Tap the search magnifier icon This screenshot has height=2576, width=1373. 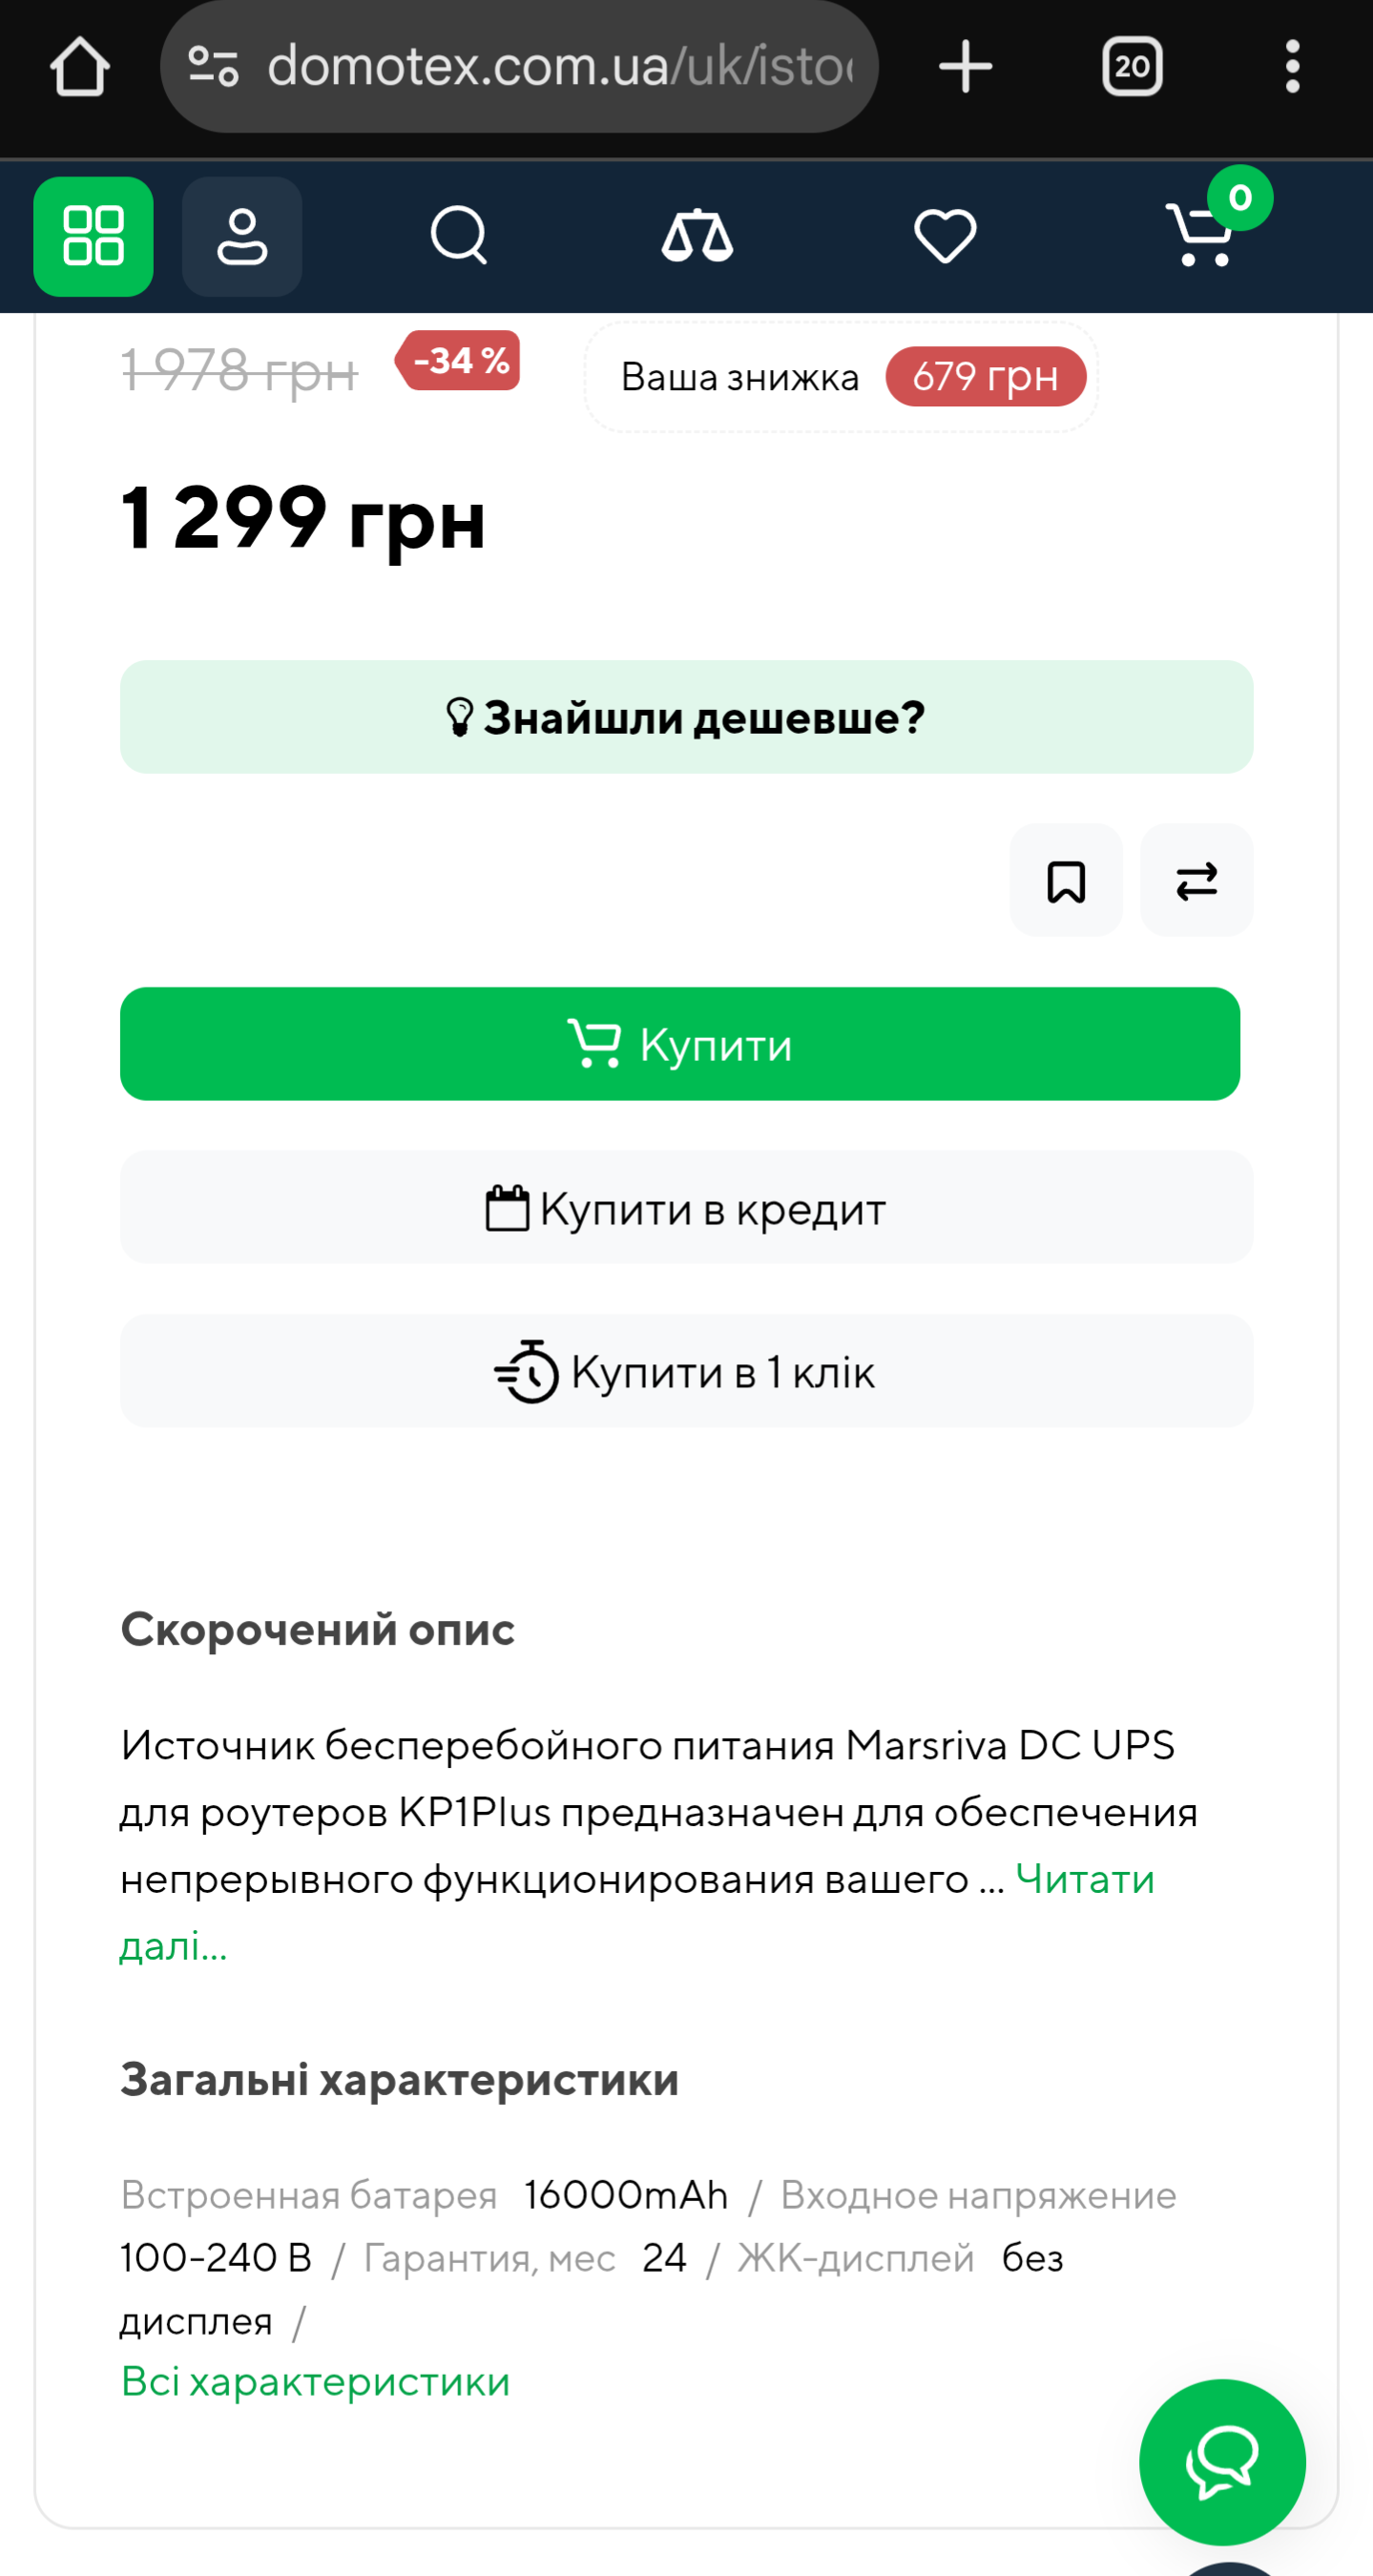click(x=458, y=236)
